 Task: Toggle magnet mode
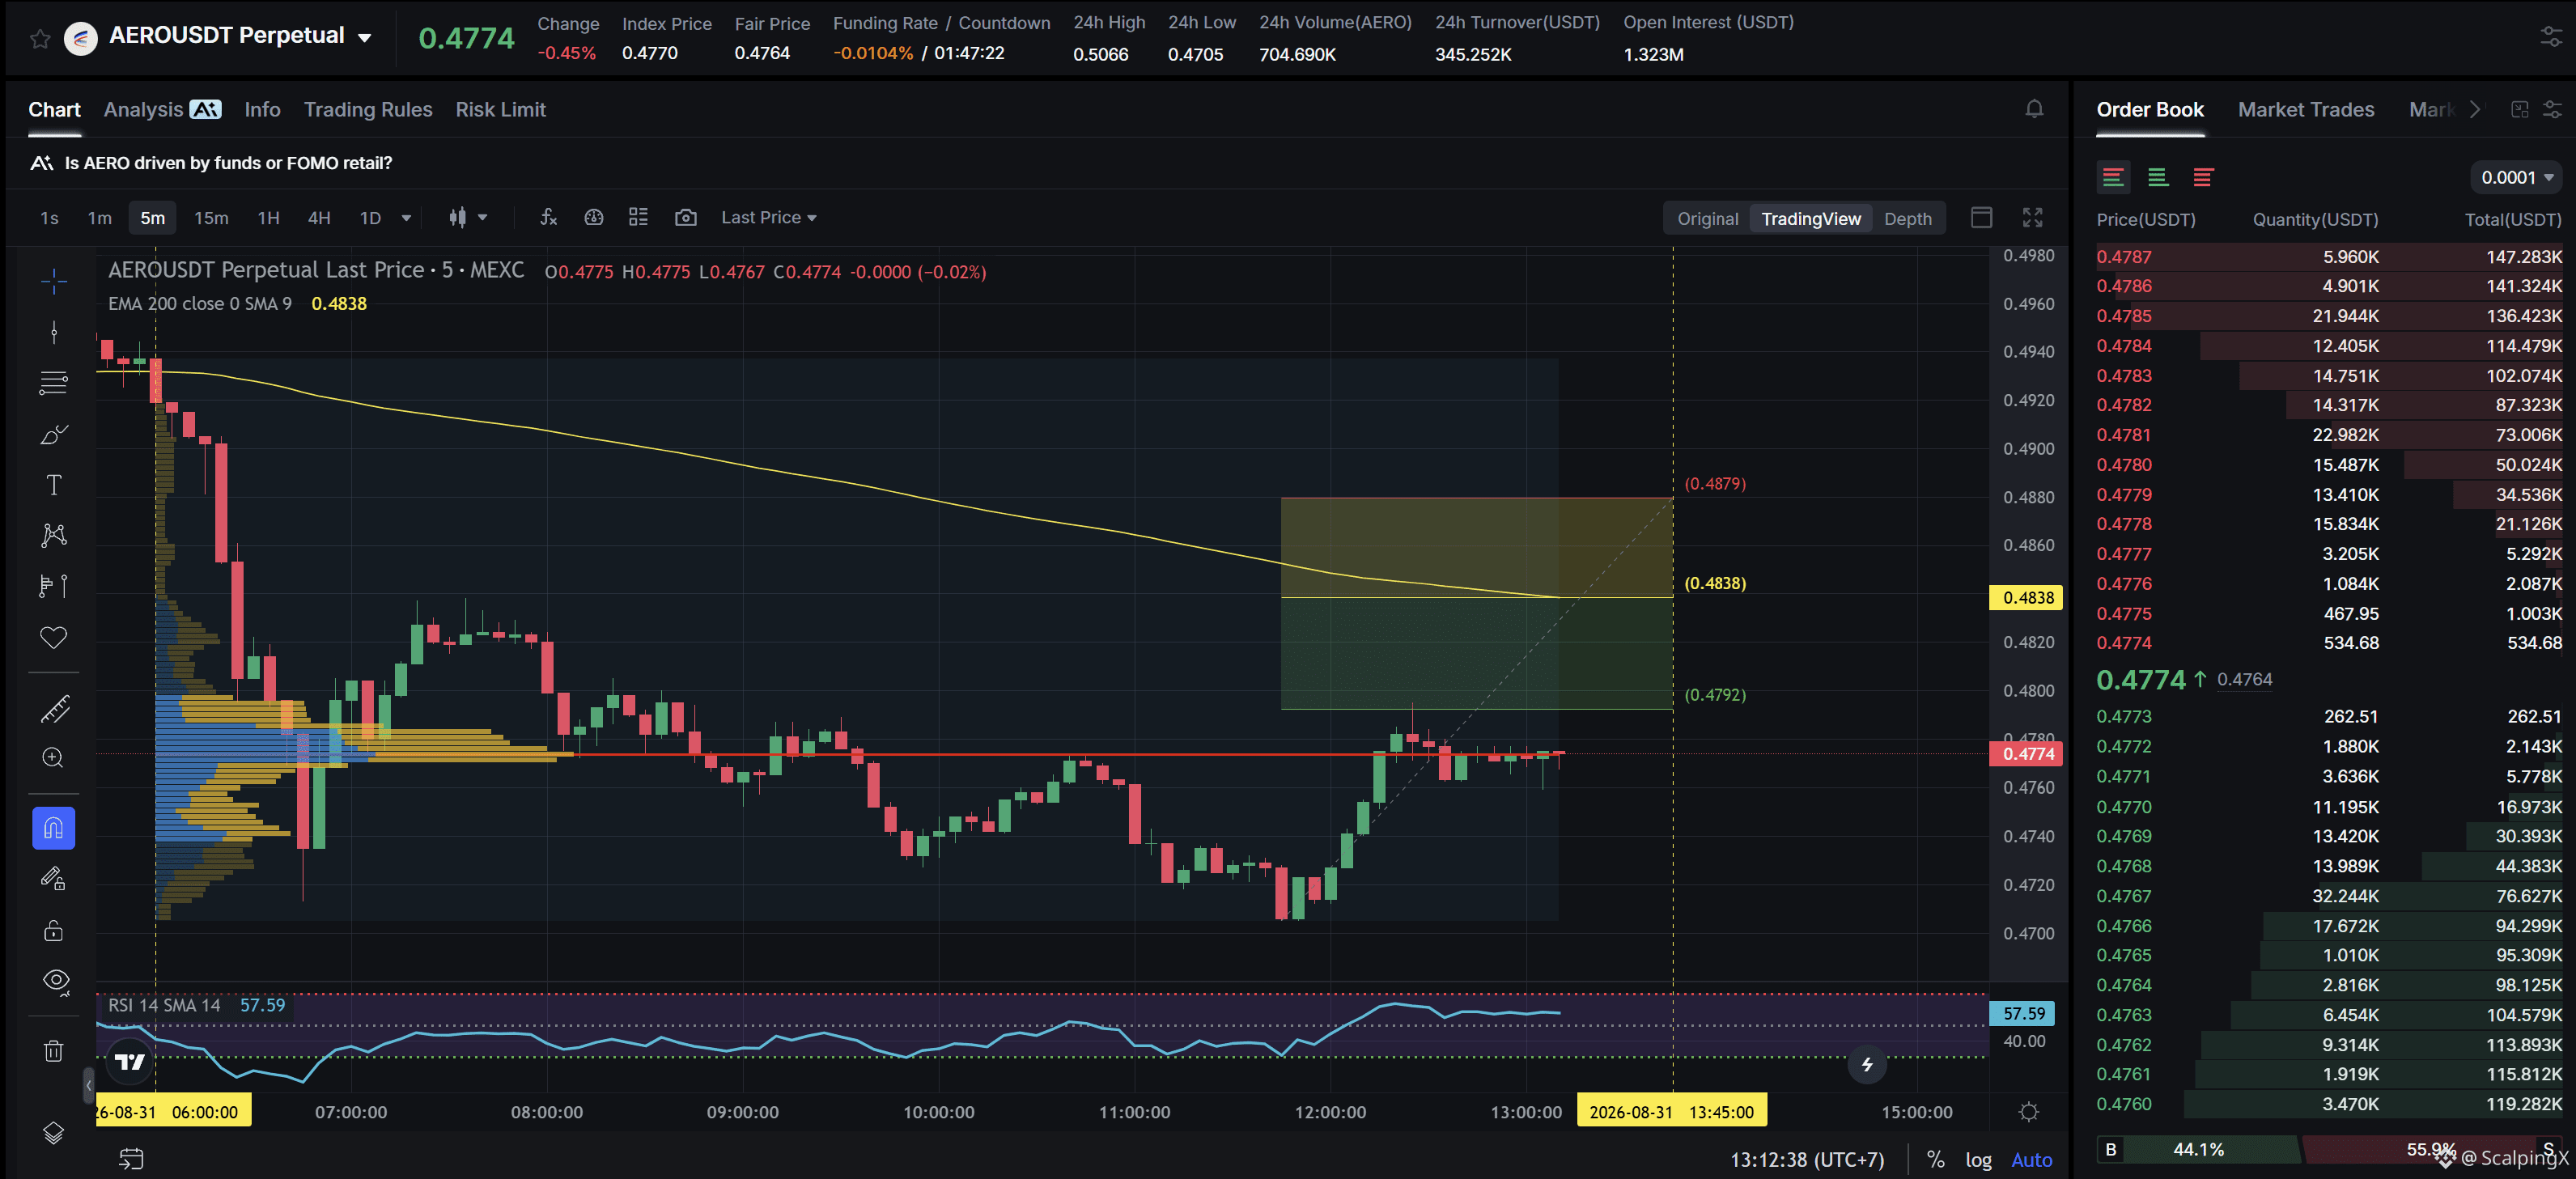tap(54, 828)
